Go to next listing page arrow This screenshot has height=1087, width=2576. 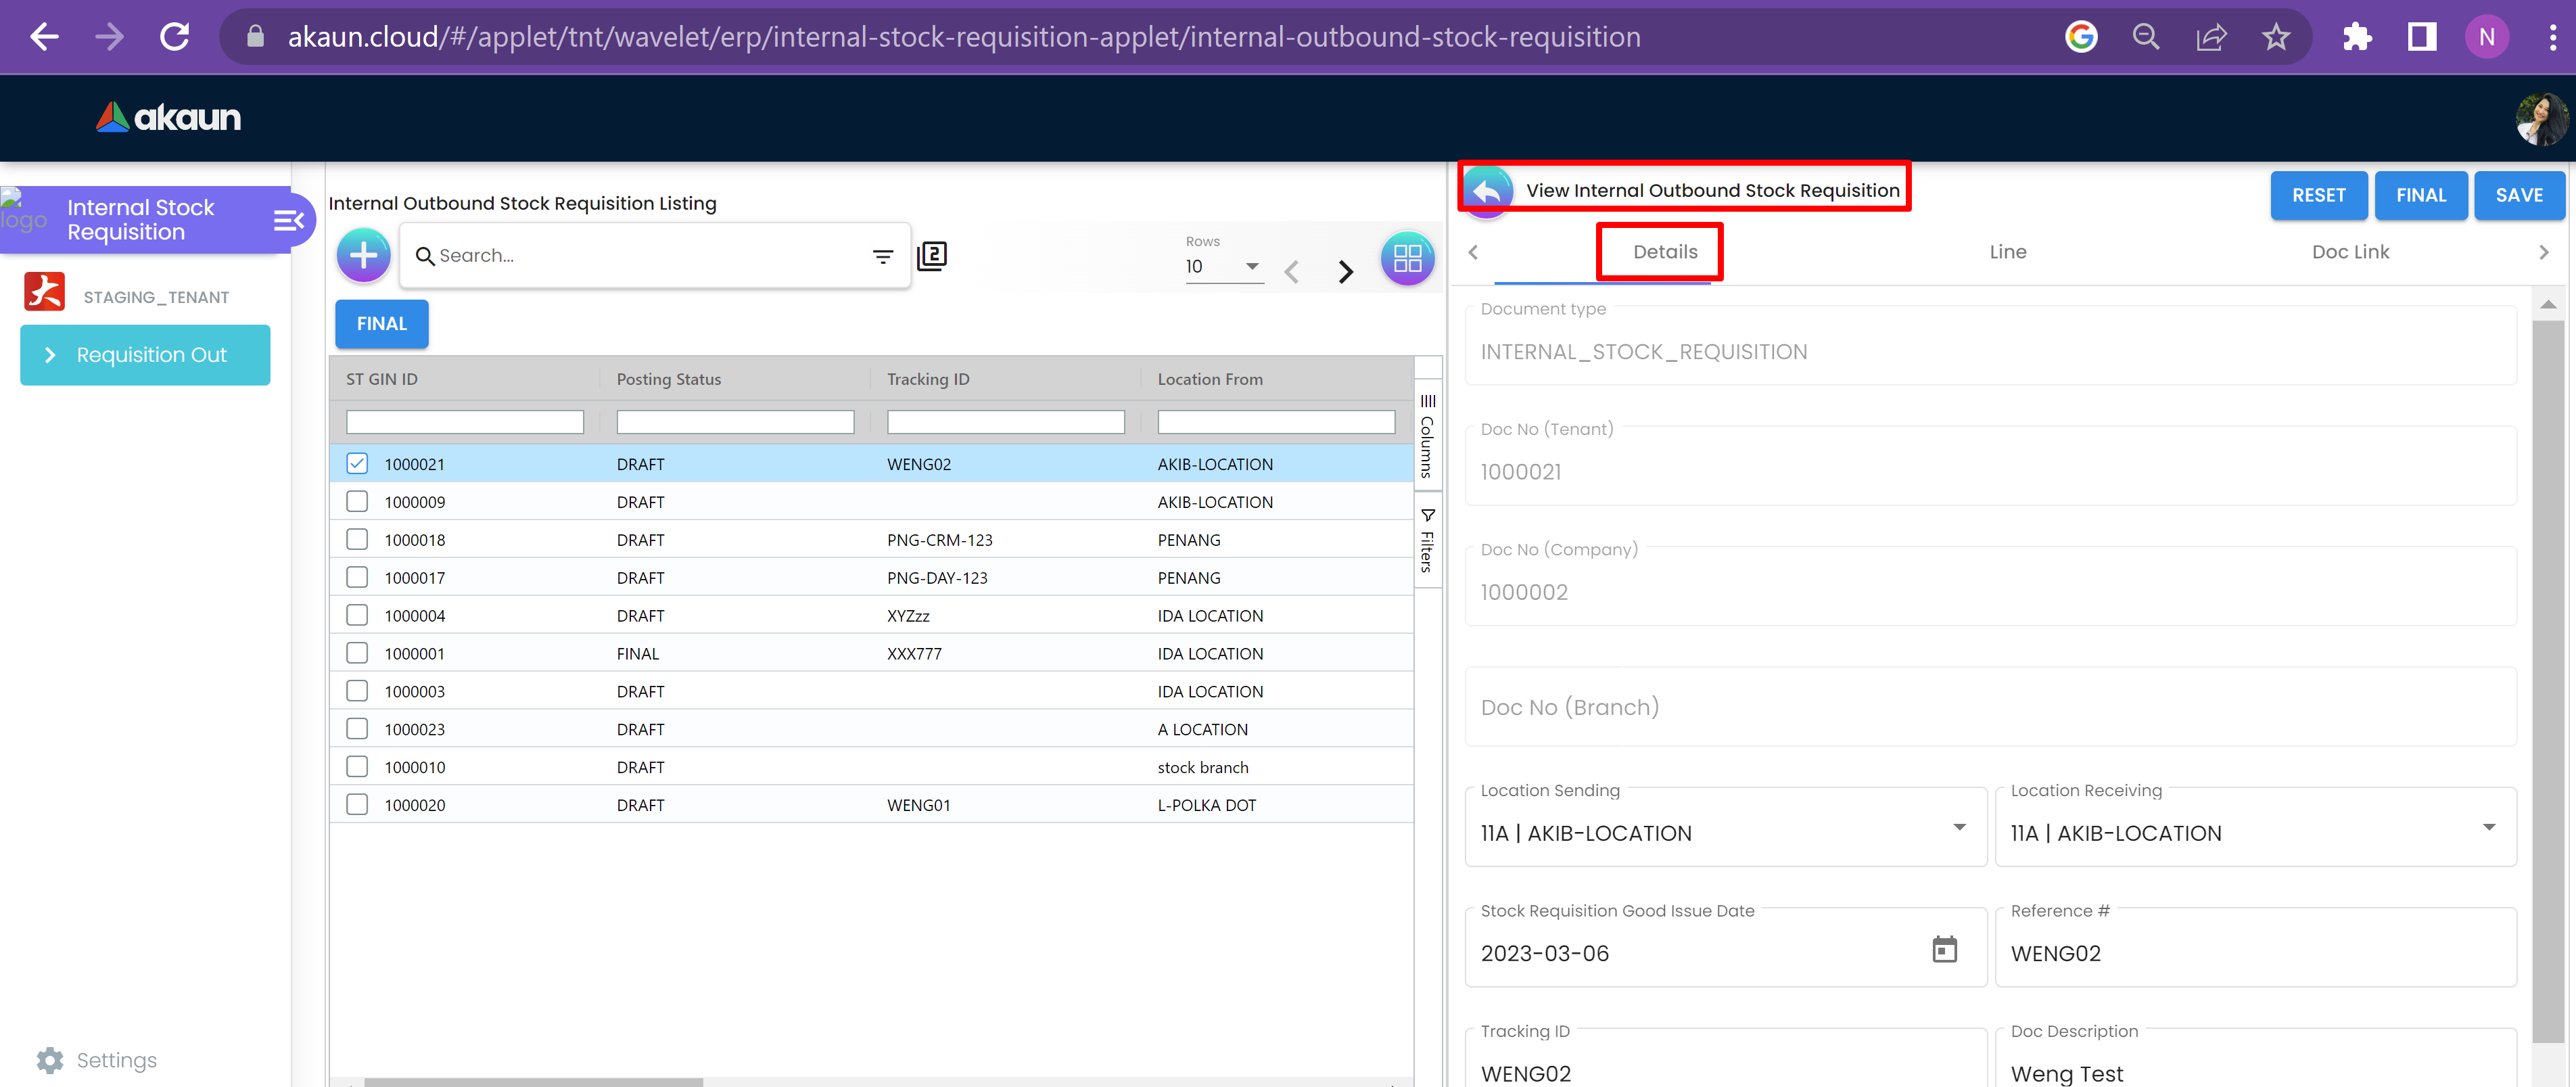click(x=1345, y=271)
